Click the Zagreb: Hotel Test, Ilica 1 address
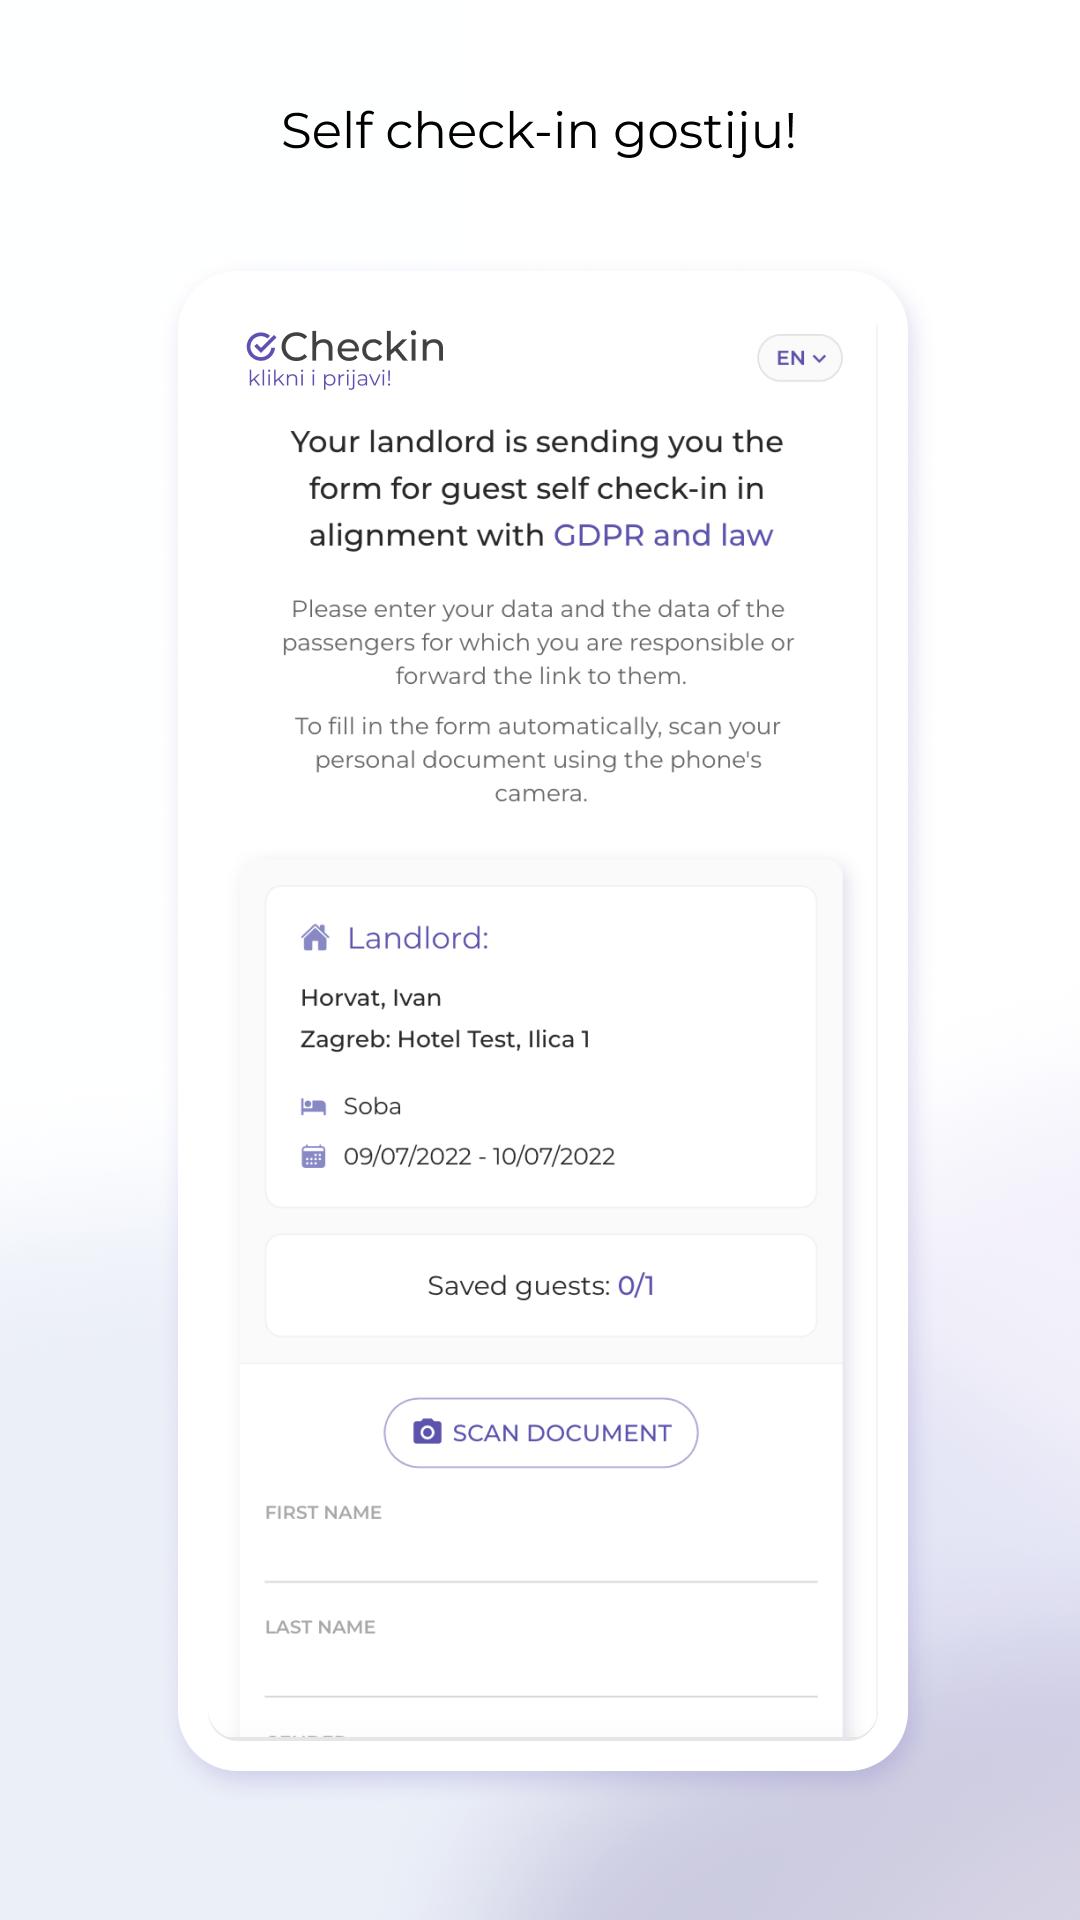 pos(445,1039)
